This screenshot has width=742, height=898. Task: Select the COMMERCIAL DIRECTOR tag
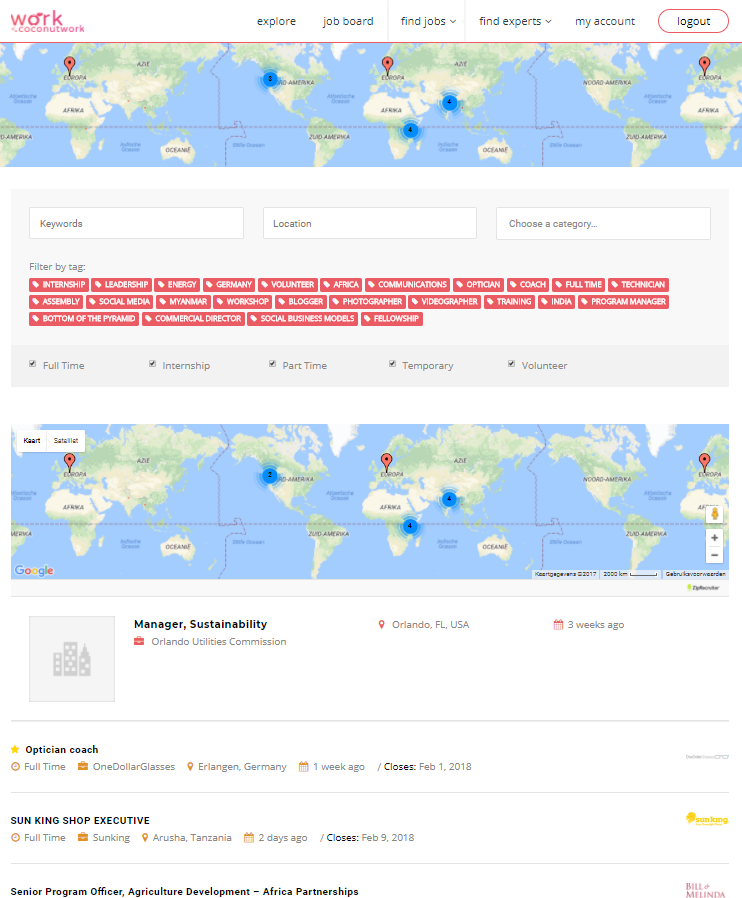[x=193, y=319]
